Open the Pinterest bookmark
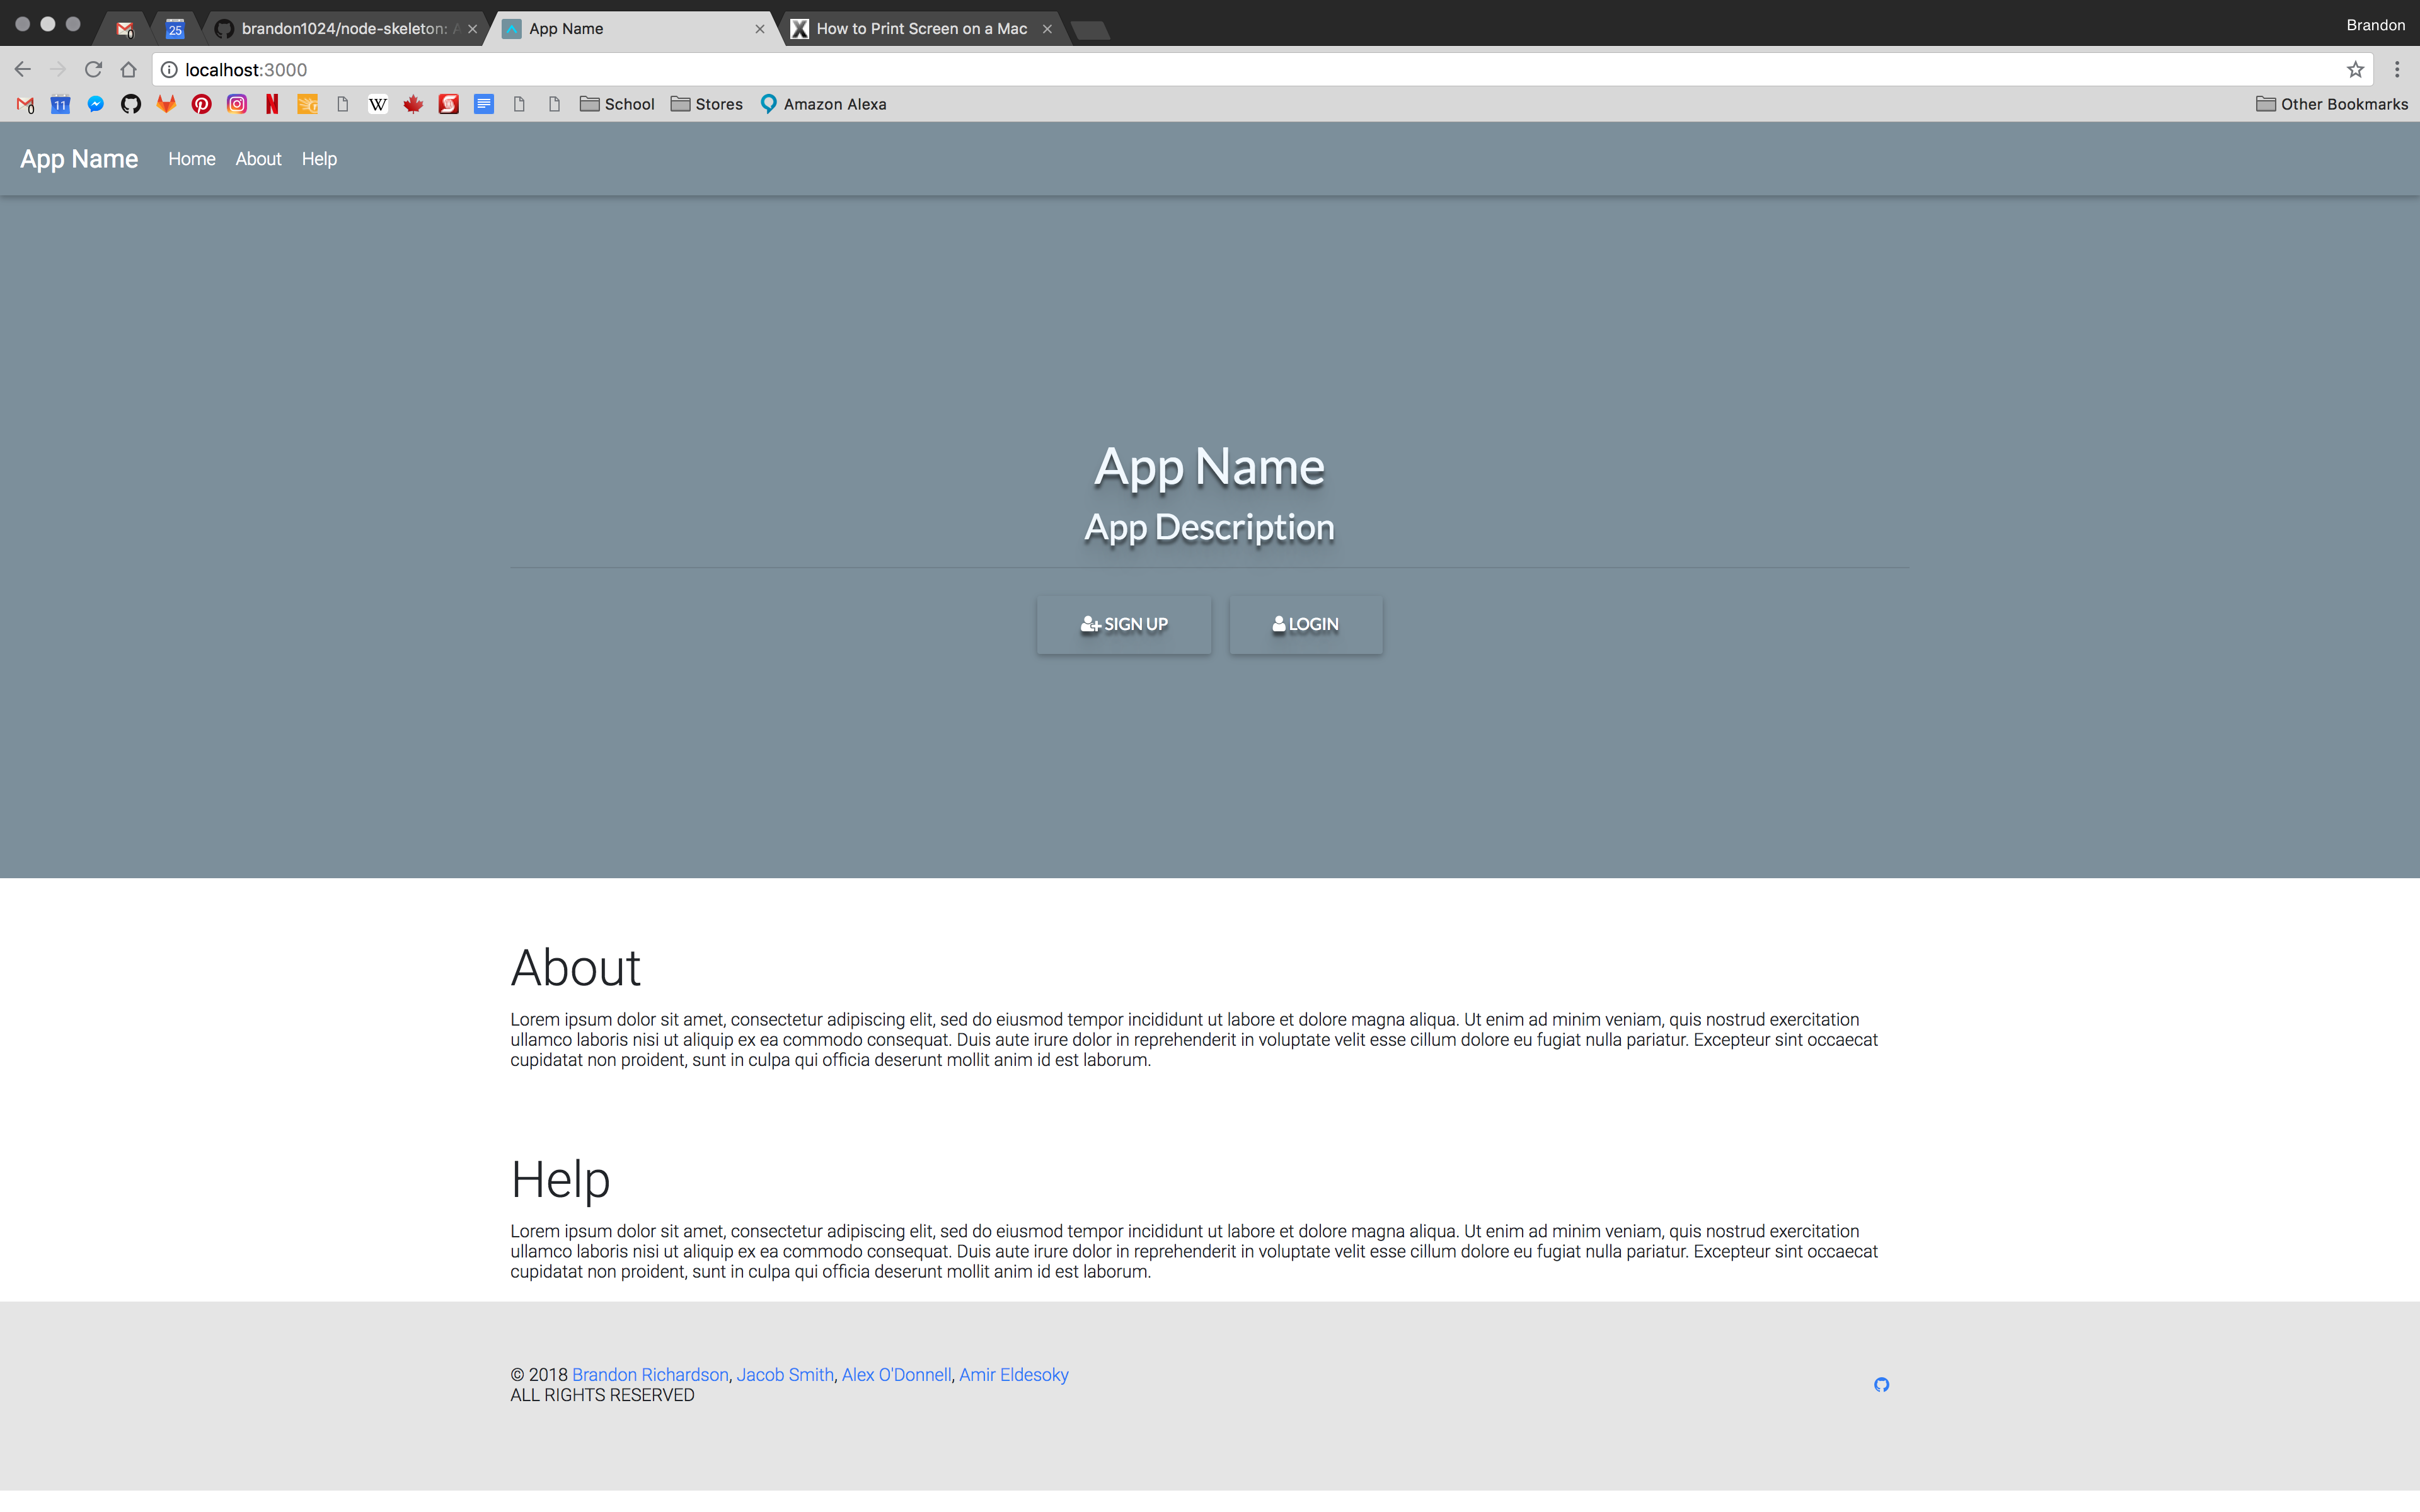The height and width of the screenshot is (1512, 2420). coord(201,104)
